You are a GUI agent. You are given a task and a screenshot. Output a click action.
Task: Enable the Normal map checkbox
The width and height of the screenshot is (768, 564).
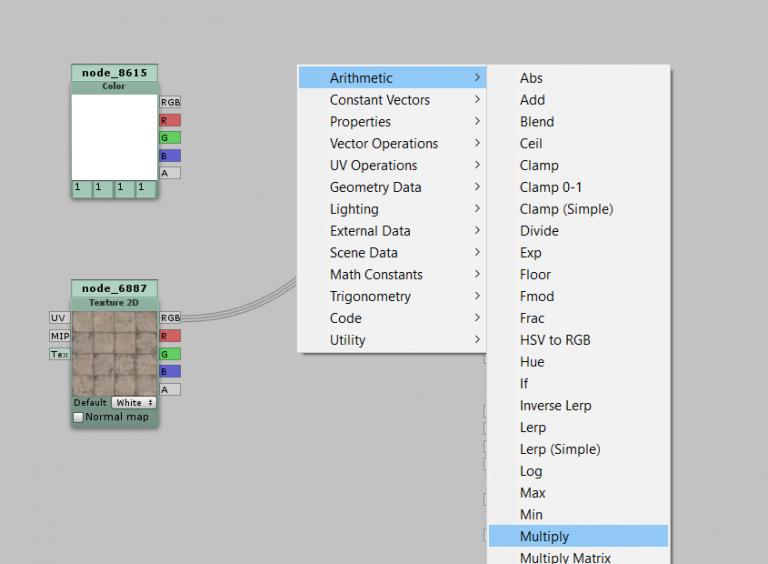[79, 417]
